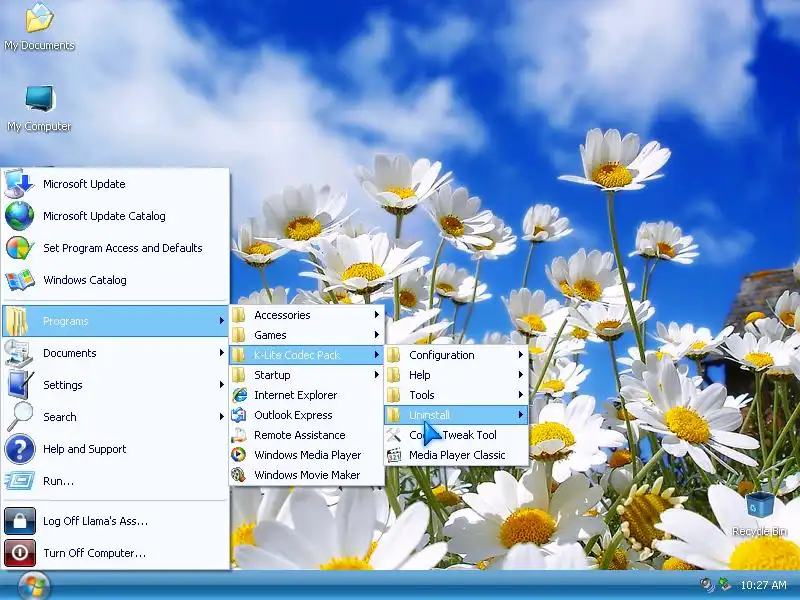
Task: Click the Start orb button on taskbar
Action: click(x=34, y=585)
